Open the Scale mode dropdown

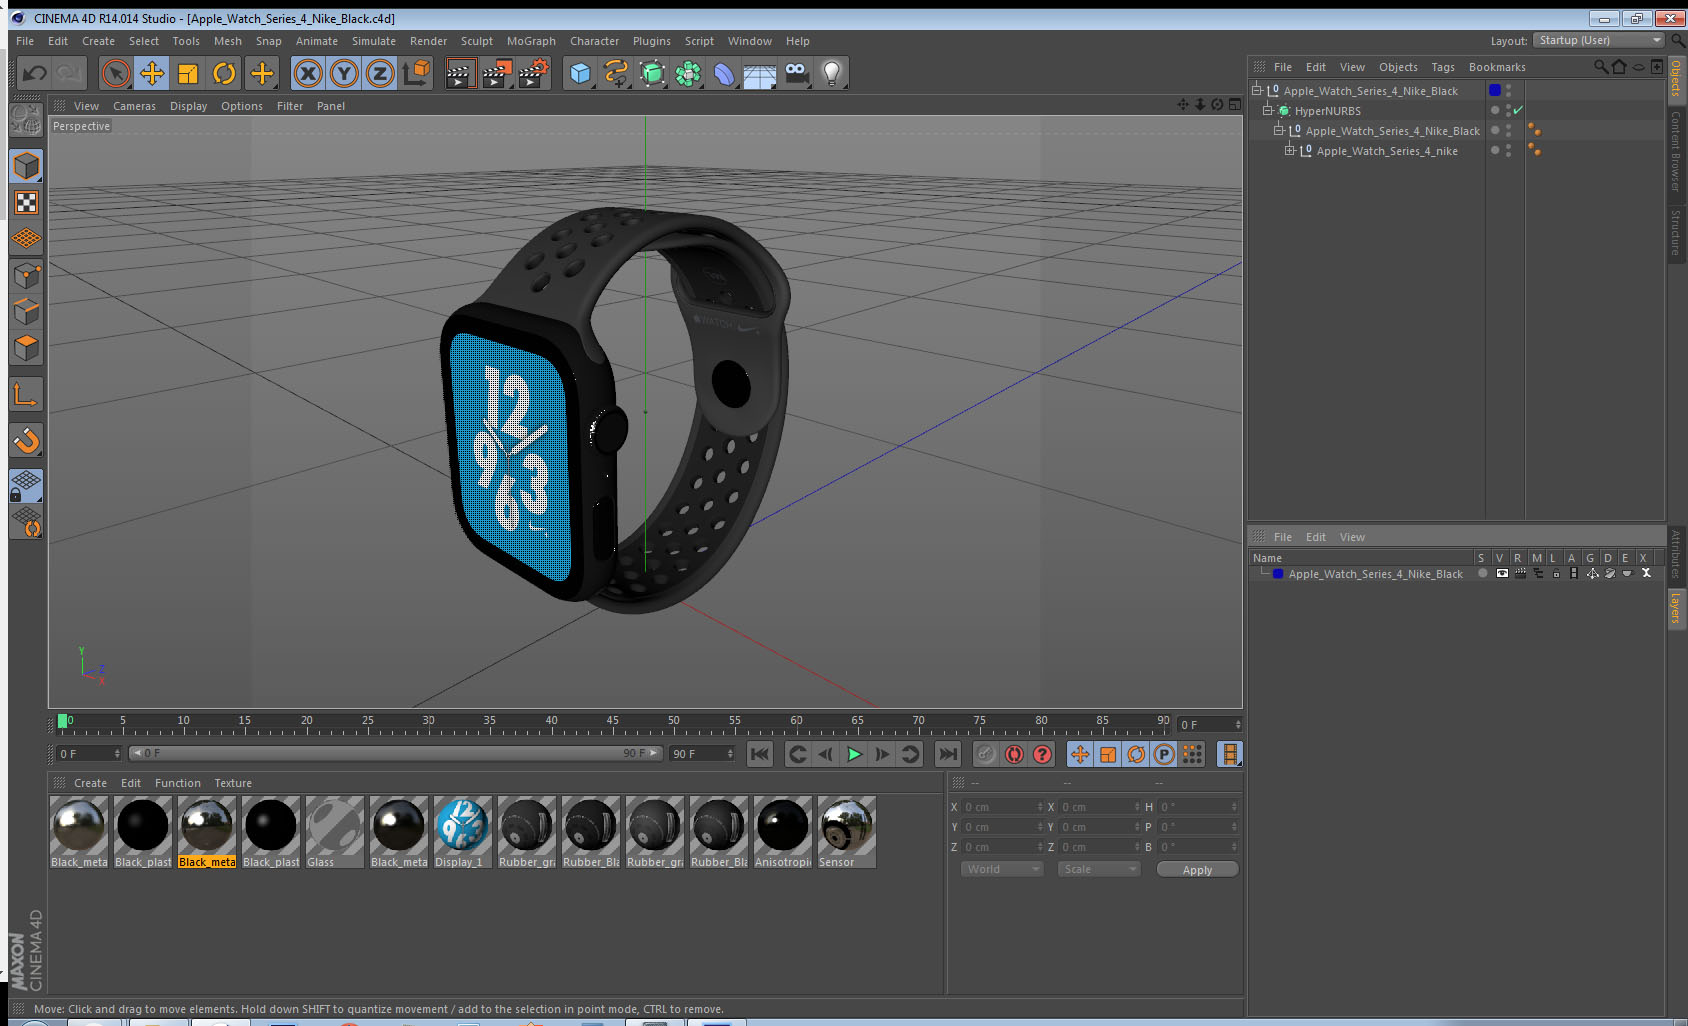pos(1099,869)
